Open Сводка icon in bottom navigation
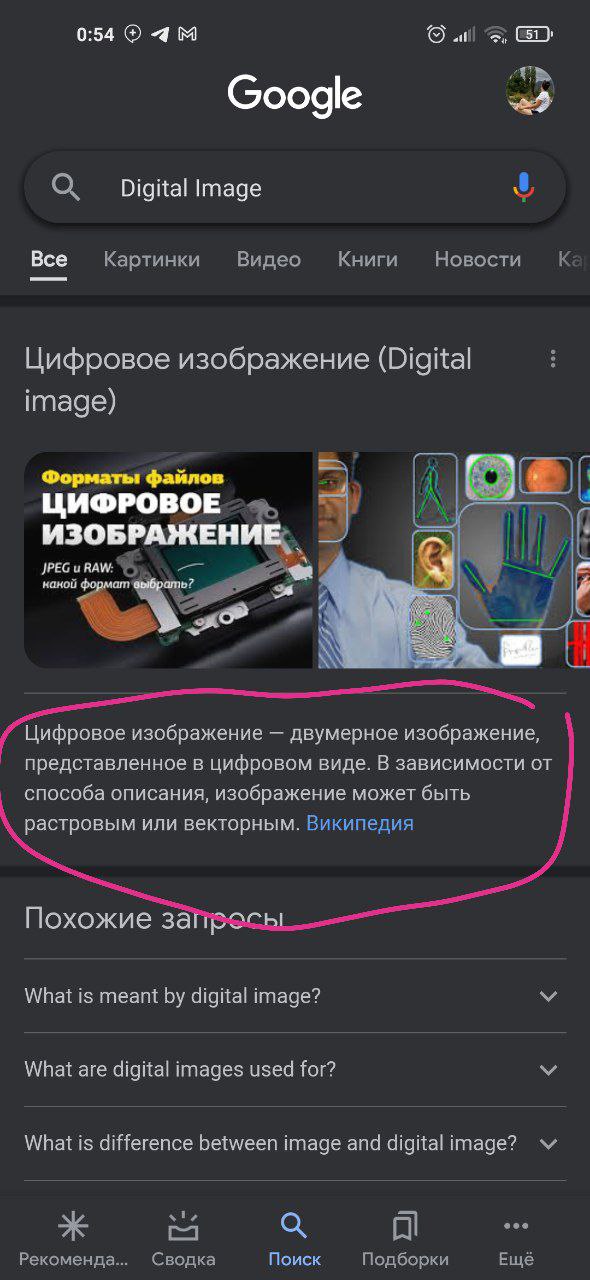Screen dimensions: 590x1280 coord(183,1225)
